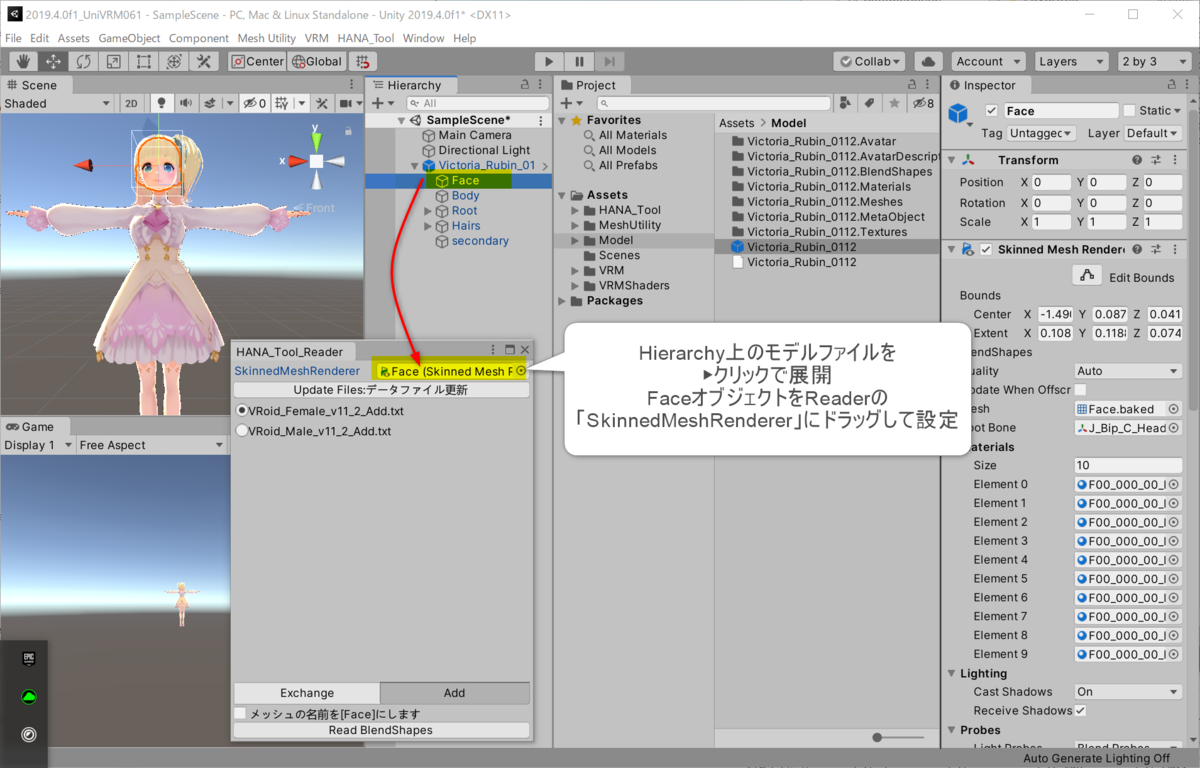Enable Face object active checkbox
1200x768 pixels.
(992, 111)
